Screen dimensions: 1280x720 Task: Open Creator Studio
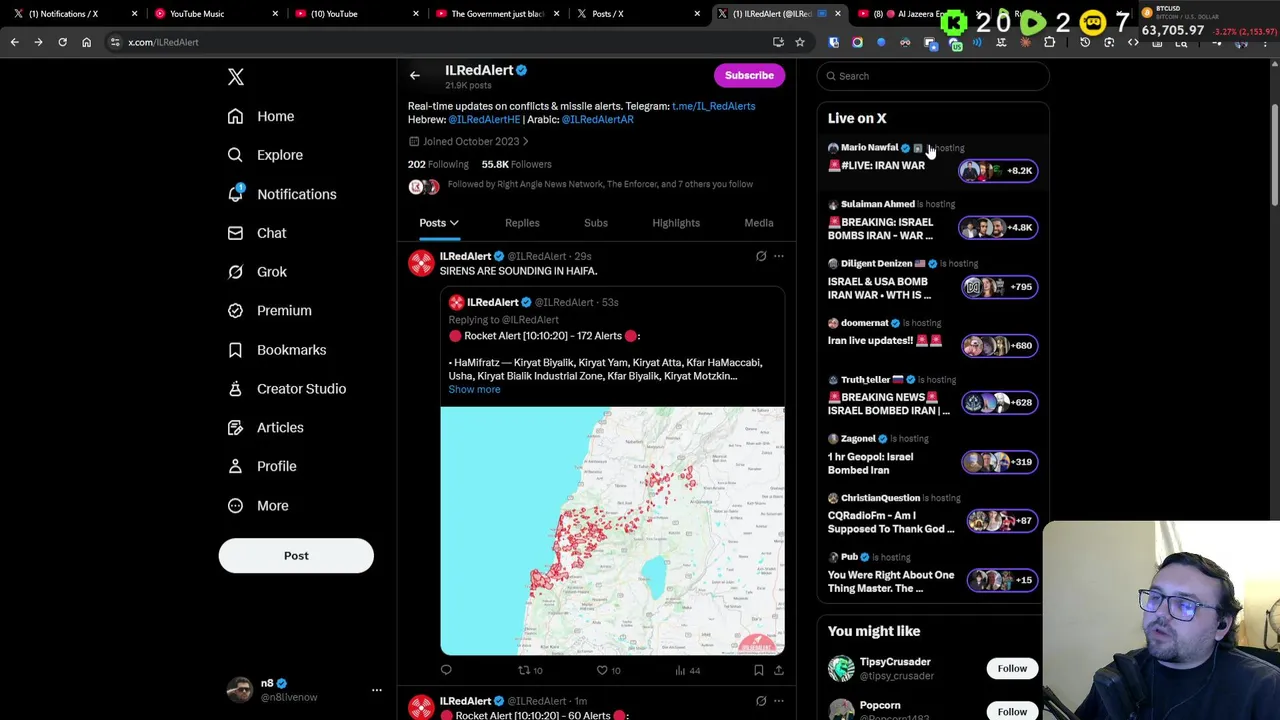(287, 388)
